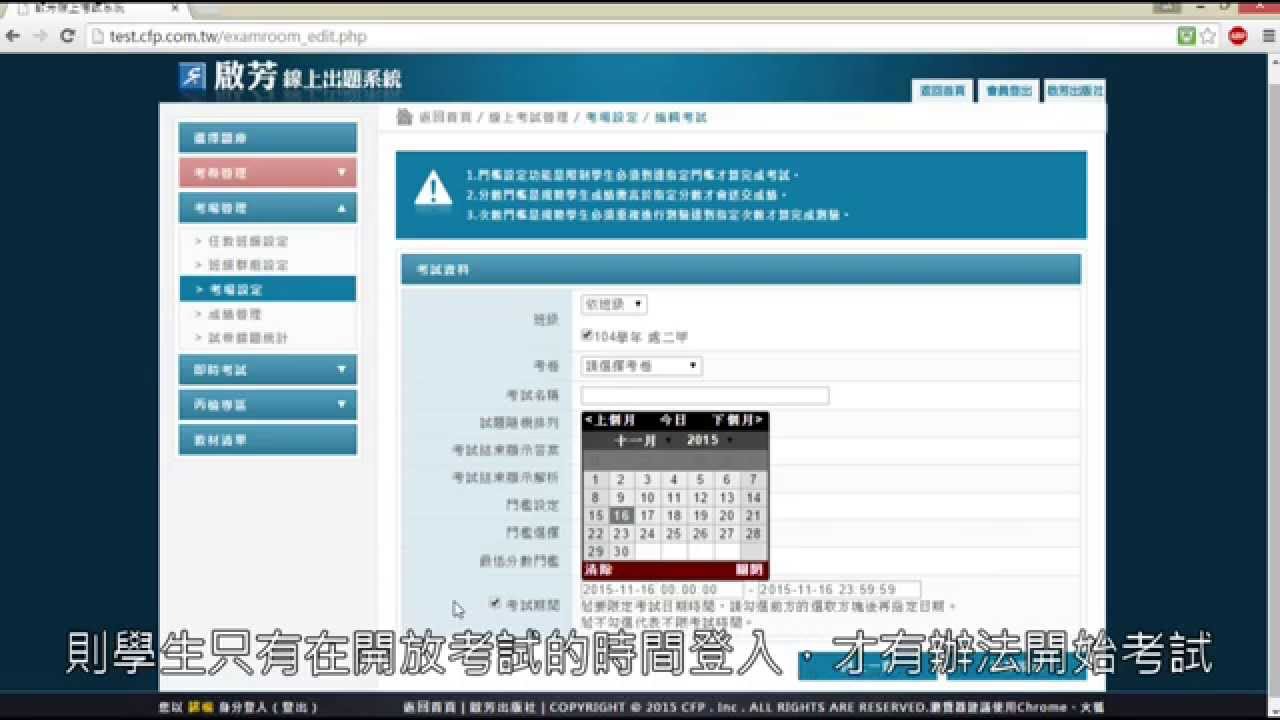Open the 教材清單 sidebar item
This screenshot has height=720, width=1280.
pyautogui.click(x=267, y=440)
